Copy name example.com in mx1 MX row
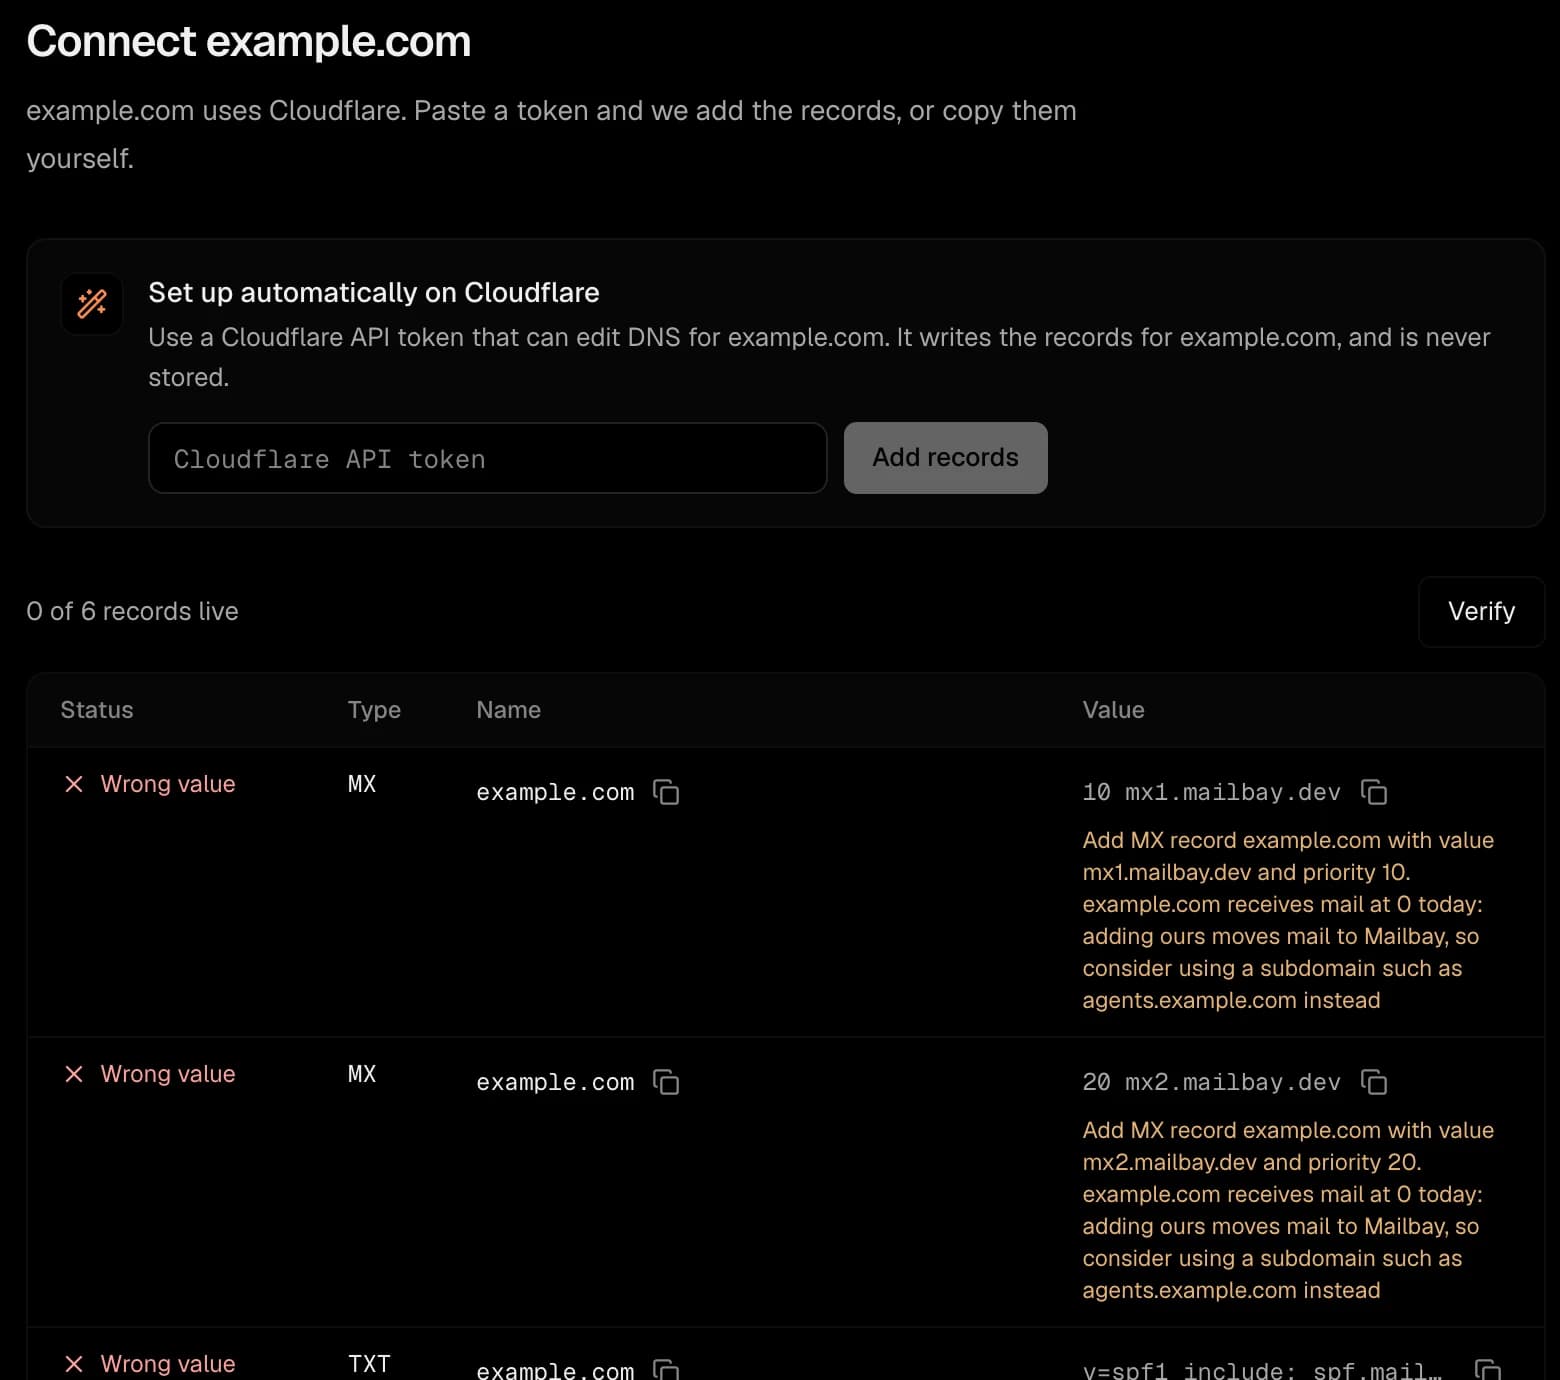Image resolution: width=1560 pixels, height=1380 pixels. 666,792
